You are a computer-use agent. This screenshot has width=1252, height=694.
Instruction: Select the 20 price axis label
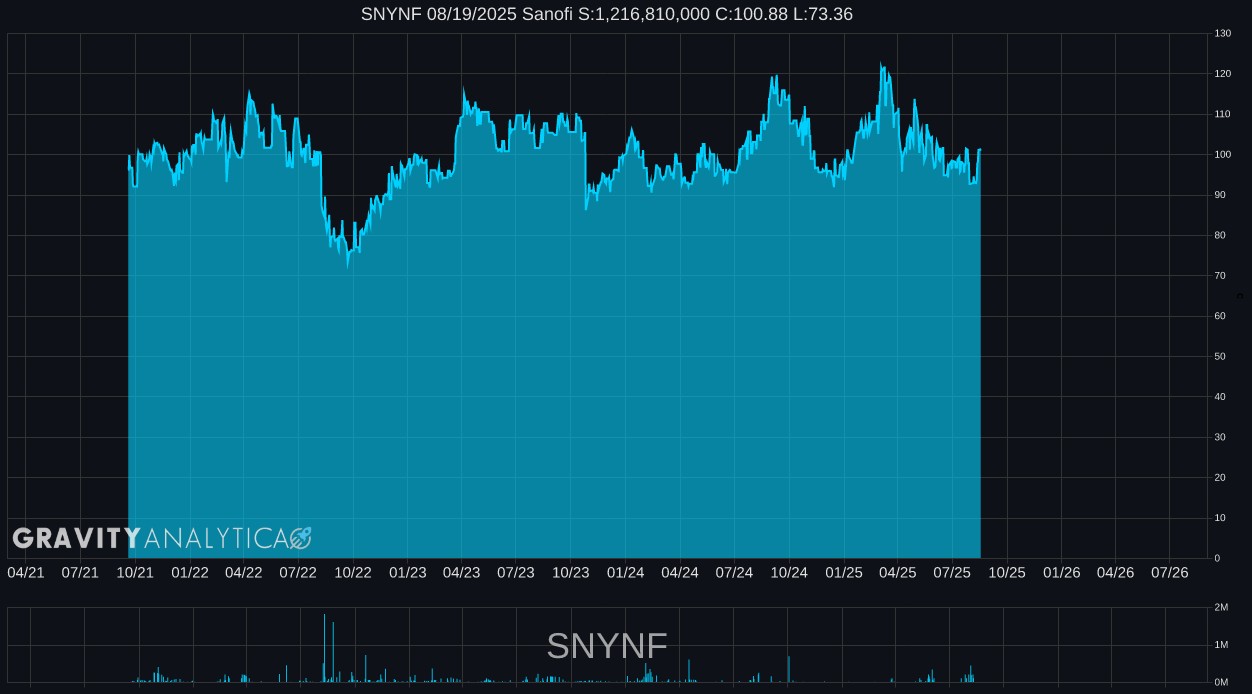(x=1220, y=478)
